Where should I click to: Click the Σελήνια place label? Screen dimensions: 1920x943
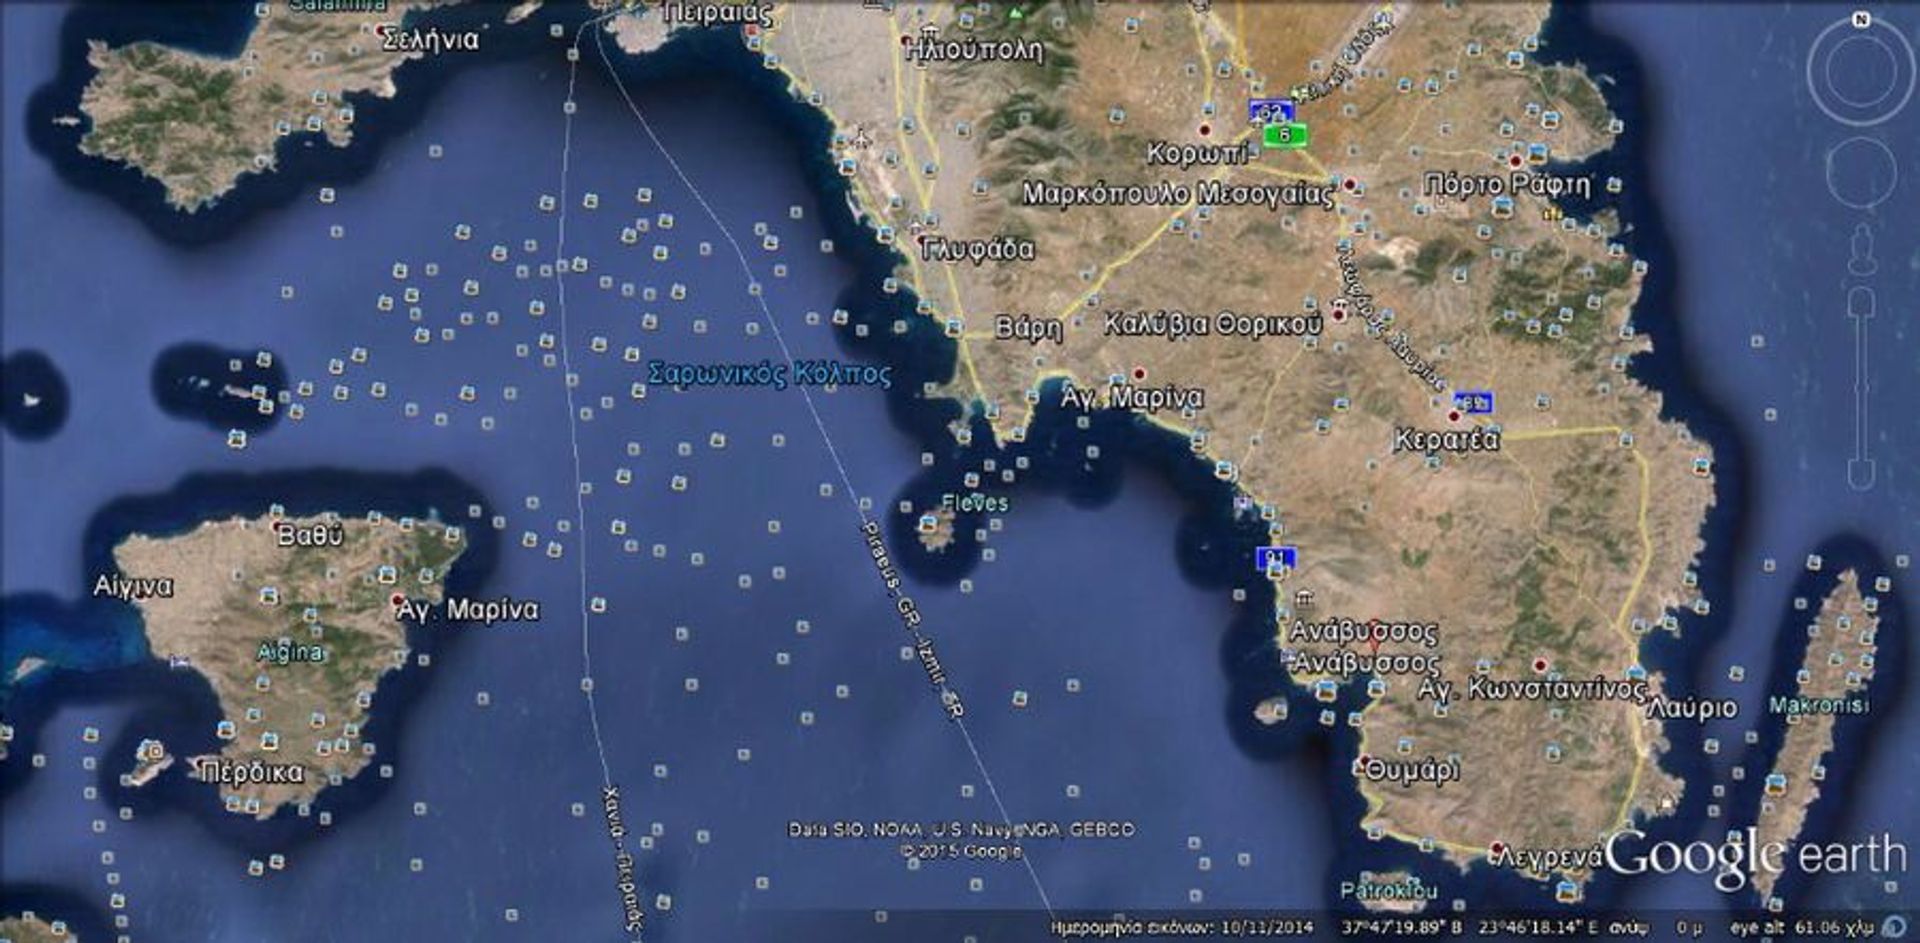[x=431, y=40]
